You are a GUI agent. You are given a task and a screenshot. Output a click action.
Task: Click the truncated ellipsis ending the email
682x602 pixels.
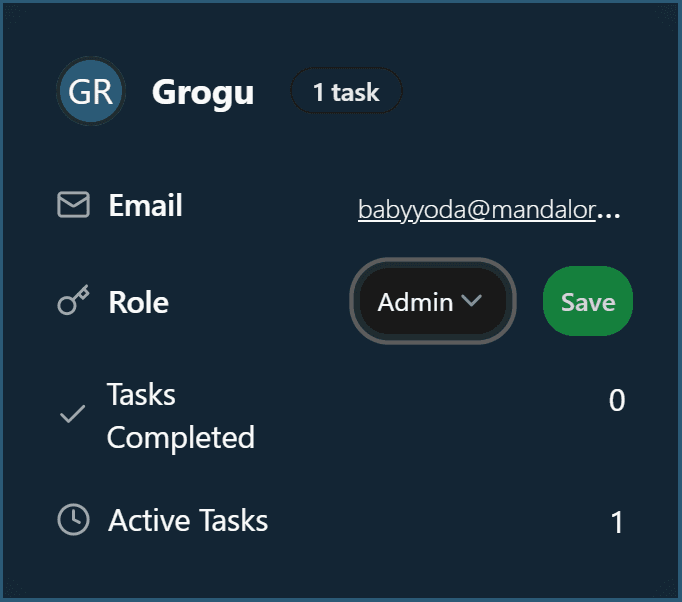click(609, 210)
